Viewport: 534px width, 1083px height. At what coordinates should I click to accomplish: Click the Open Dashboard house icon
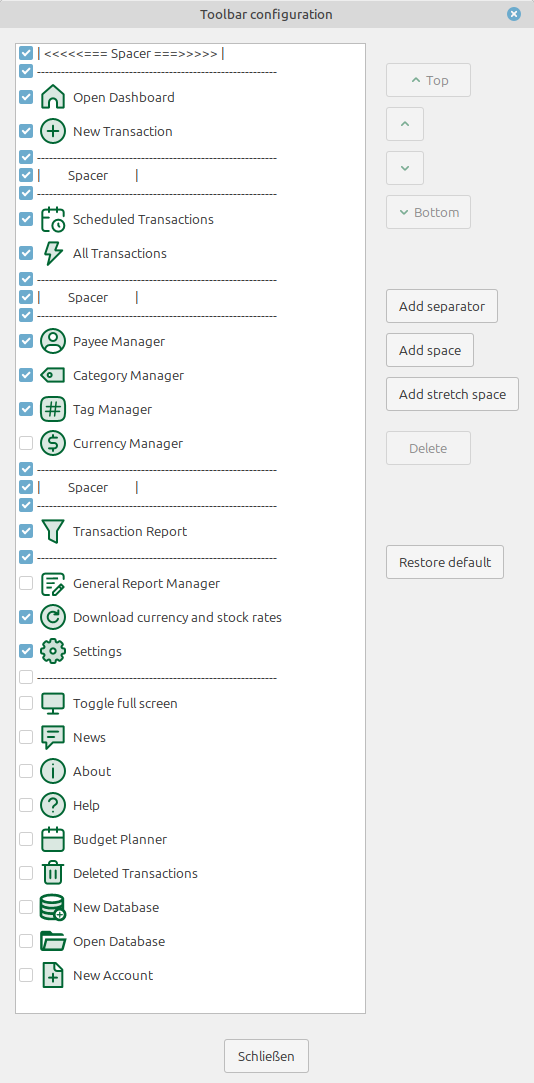pyautogui.click(x=53, y=97)
